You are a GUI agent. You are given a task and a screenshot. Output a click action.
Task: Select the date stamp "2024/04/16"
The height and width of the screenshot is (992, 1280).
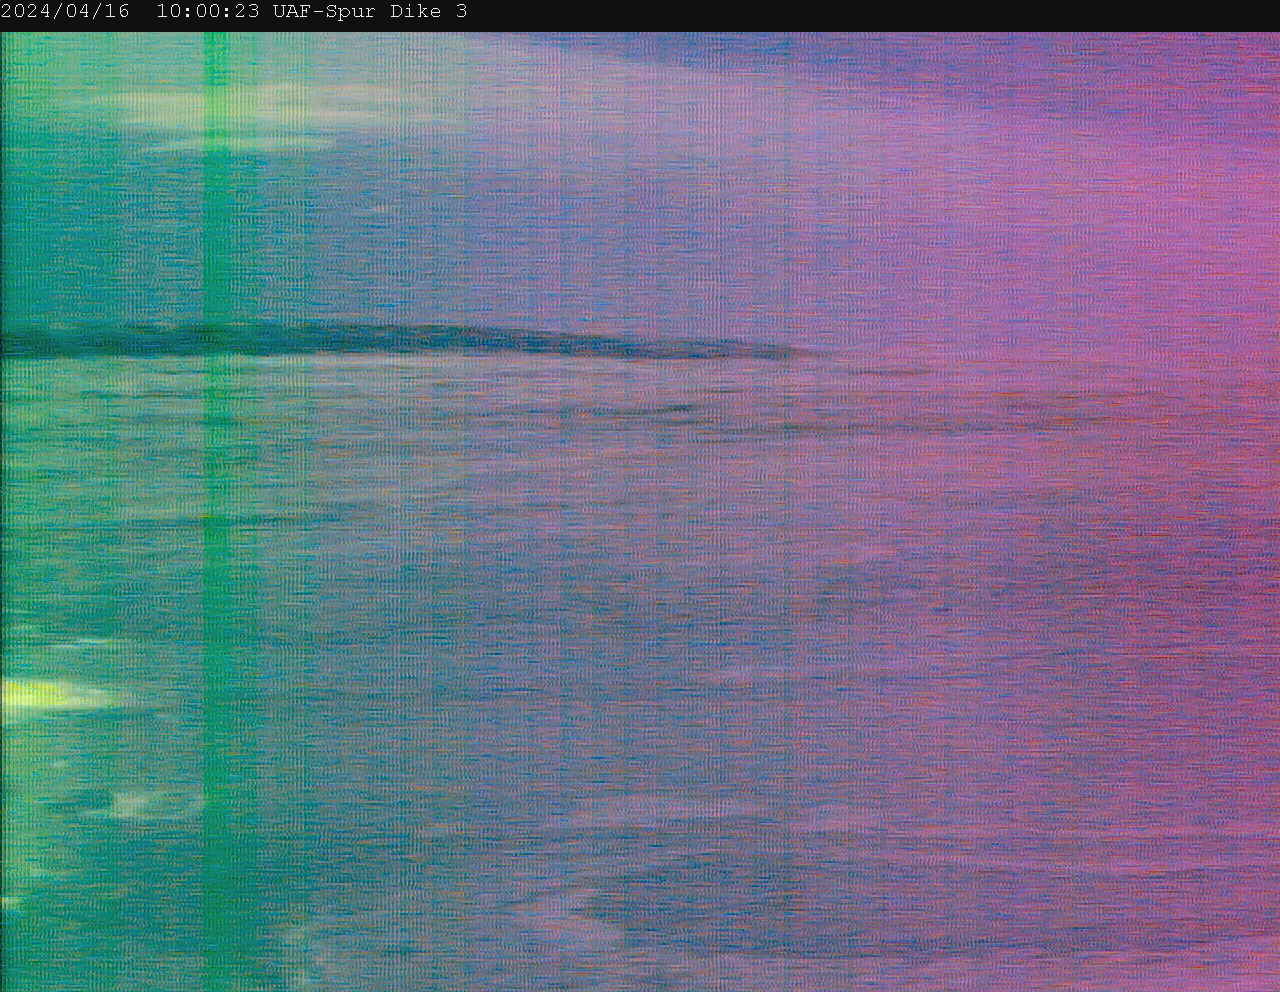[x=65, y=12]
